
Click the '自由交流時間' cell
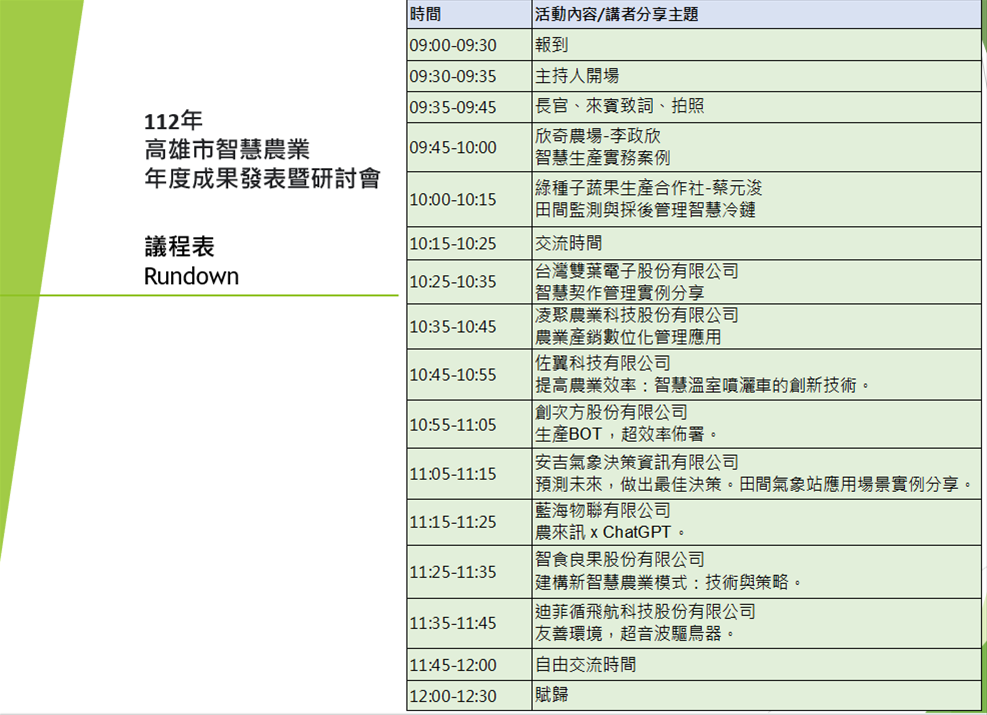click(757, 665)
